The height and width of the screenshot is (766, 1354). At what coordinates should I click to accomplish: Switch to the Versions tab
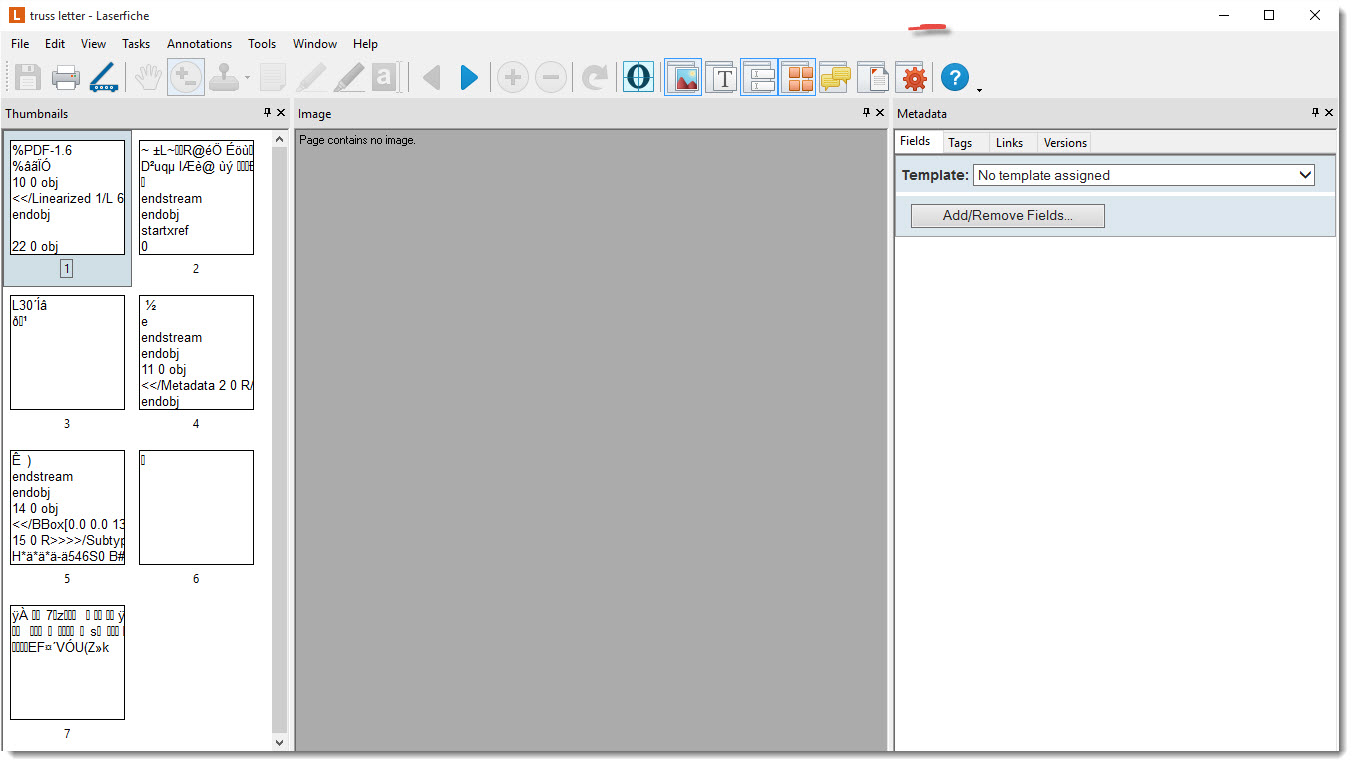pos(1065,143)
